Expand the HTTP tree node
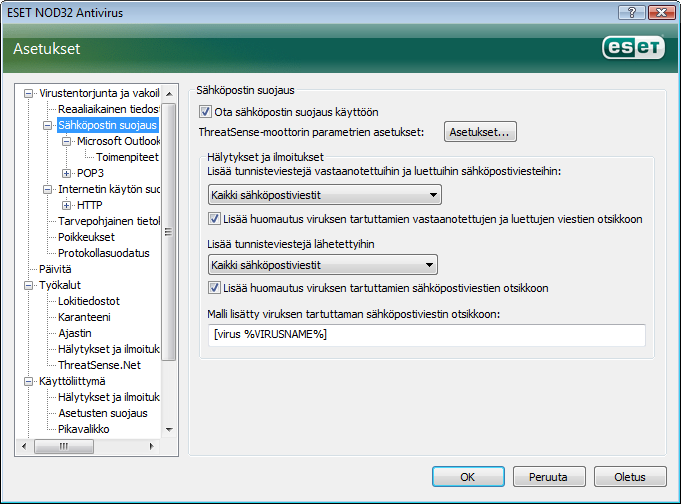The width and height of the screenshot is (681, 504). [x=66, y=206]
